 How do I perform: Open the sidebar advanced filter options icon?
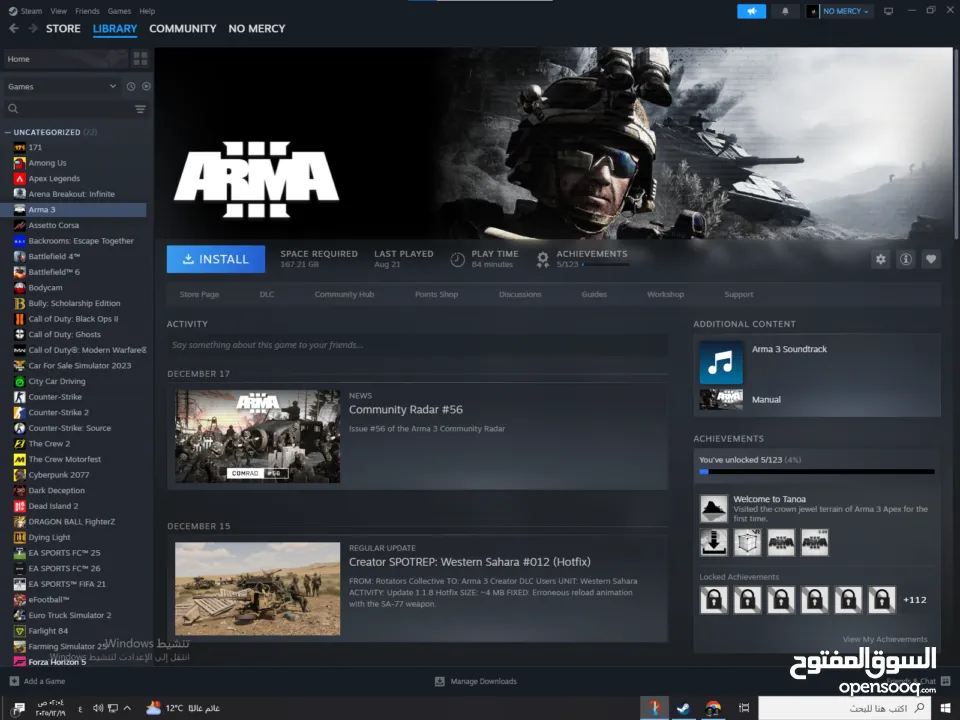click(x=140, y=109)
